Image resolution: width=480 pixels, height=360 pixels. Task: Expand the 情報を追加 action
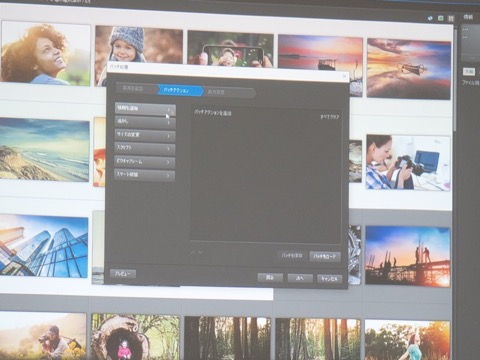click(x=145, y=109)
